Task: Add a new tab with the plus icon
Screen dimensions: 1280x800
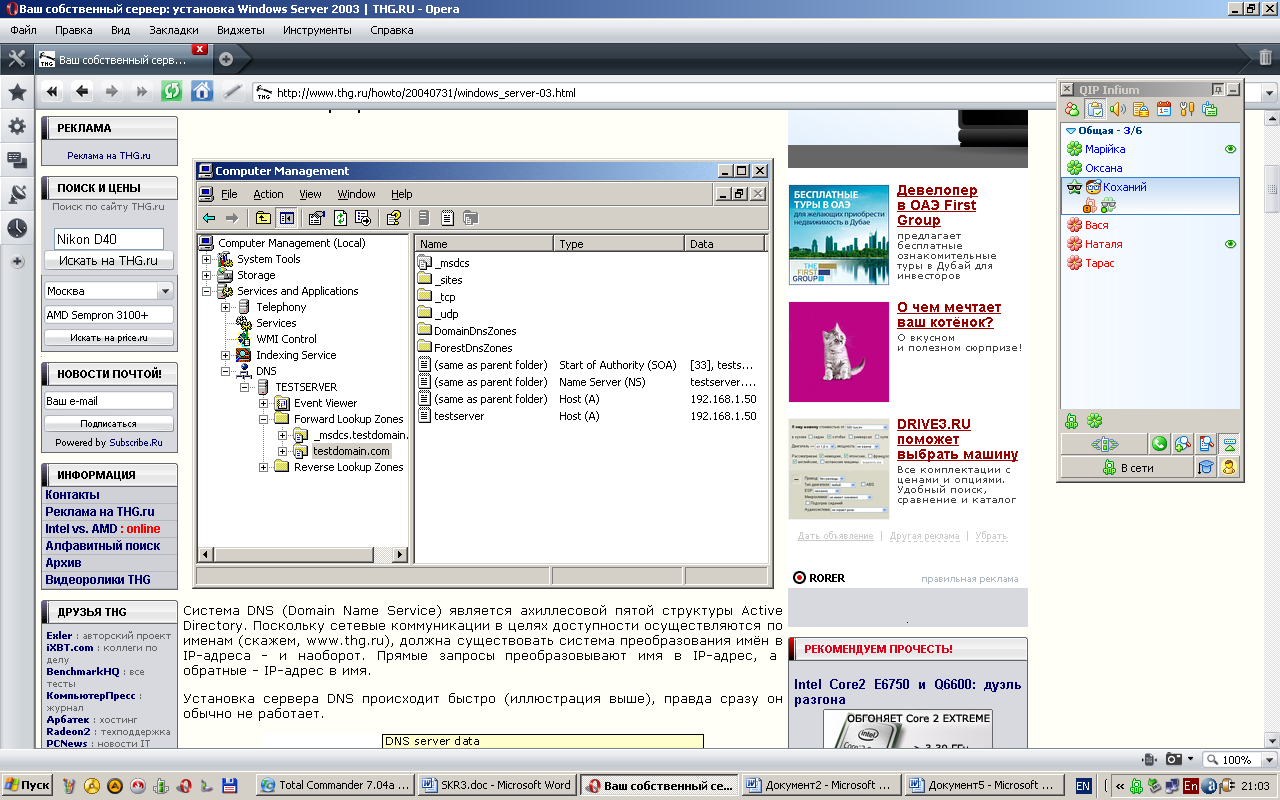Action: pos(226,59)
